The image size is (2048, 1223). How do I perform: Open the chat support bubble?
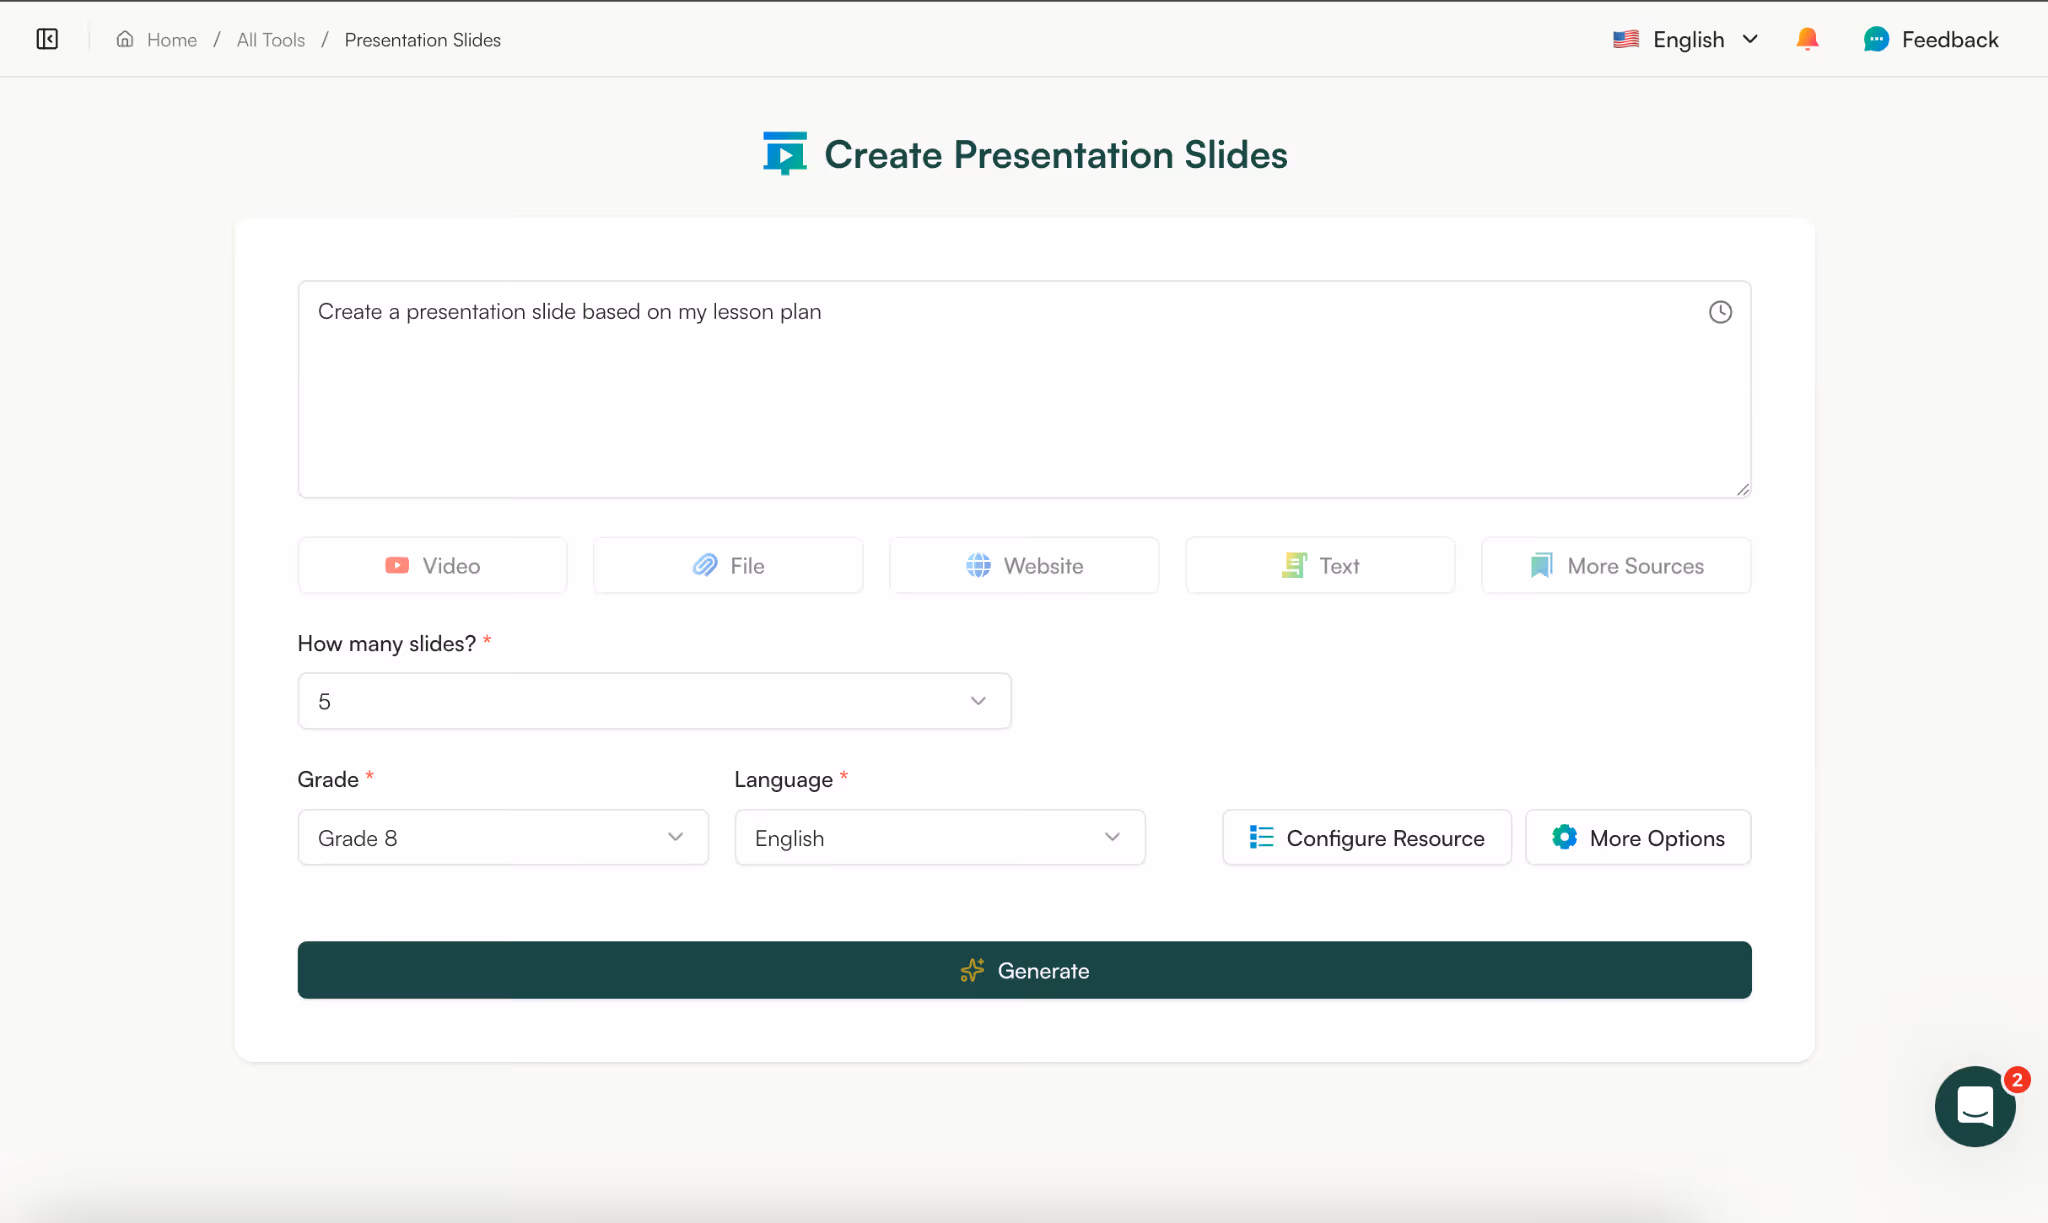[x=1973, y=1106]
